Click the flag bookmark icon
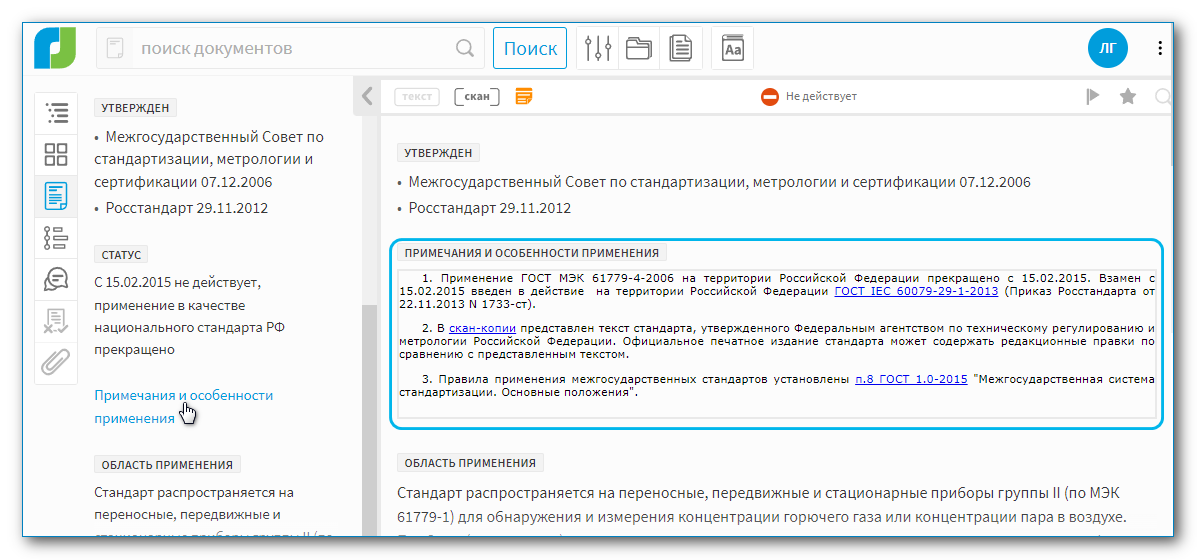 (1093, 96)
